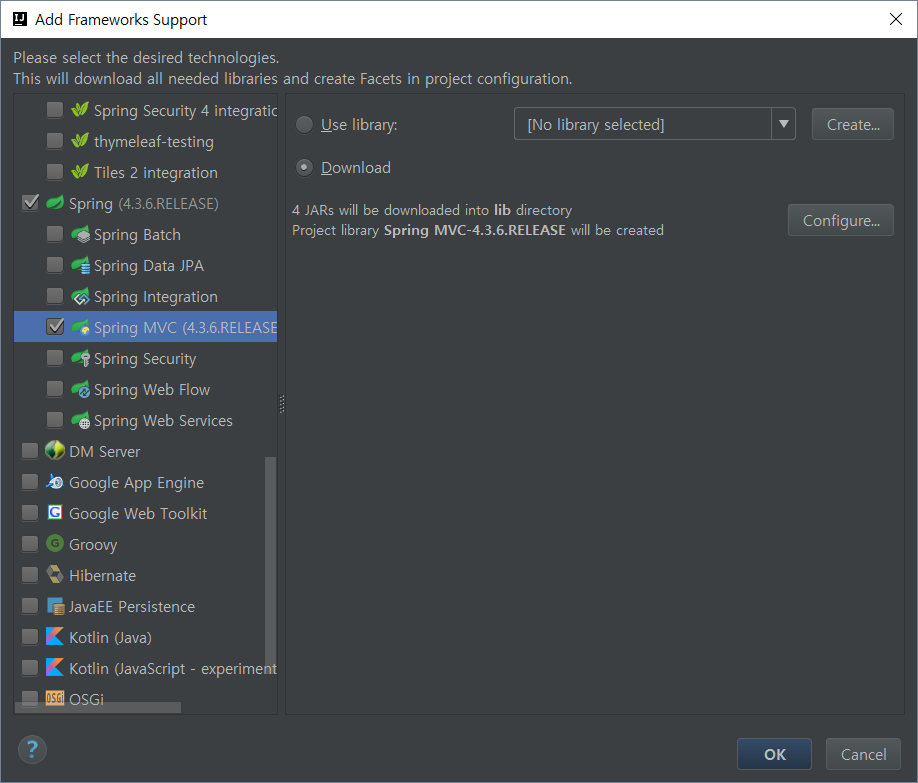
Task: Close the Add Frameworks Support dialog
Action: (x=896, y=19)
